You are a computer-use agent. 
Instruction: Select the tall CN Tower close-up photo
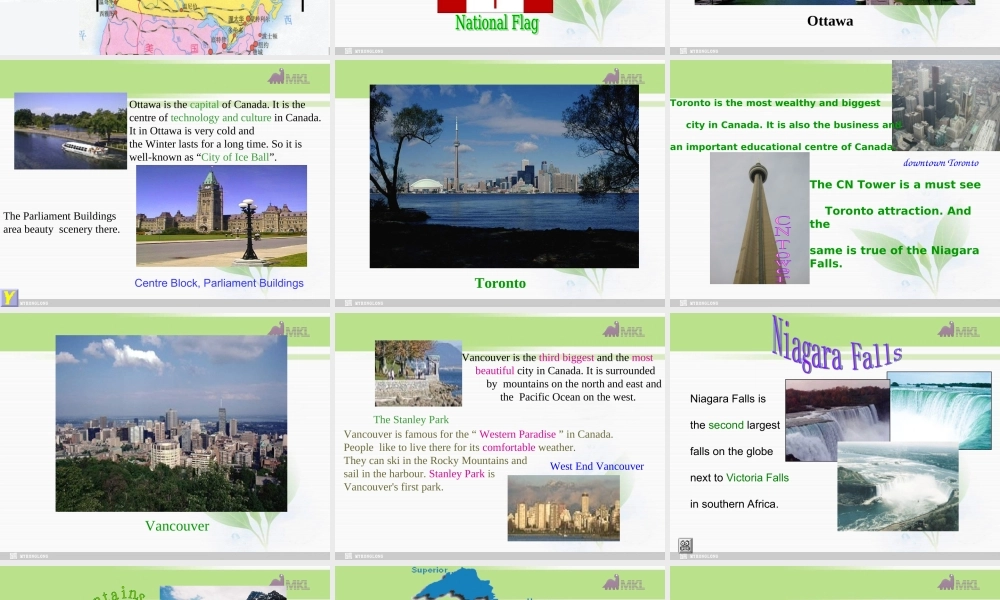(759, 218)
